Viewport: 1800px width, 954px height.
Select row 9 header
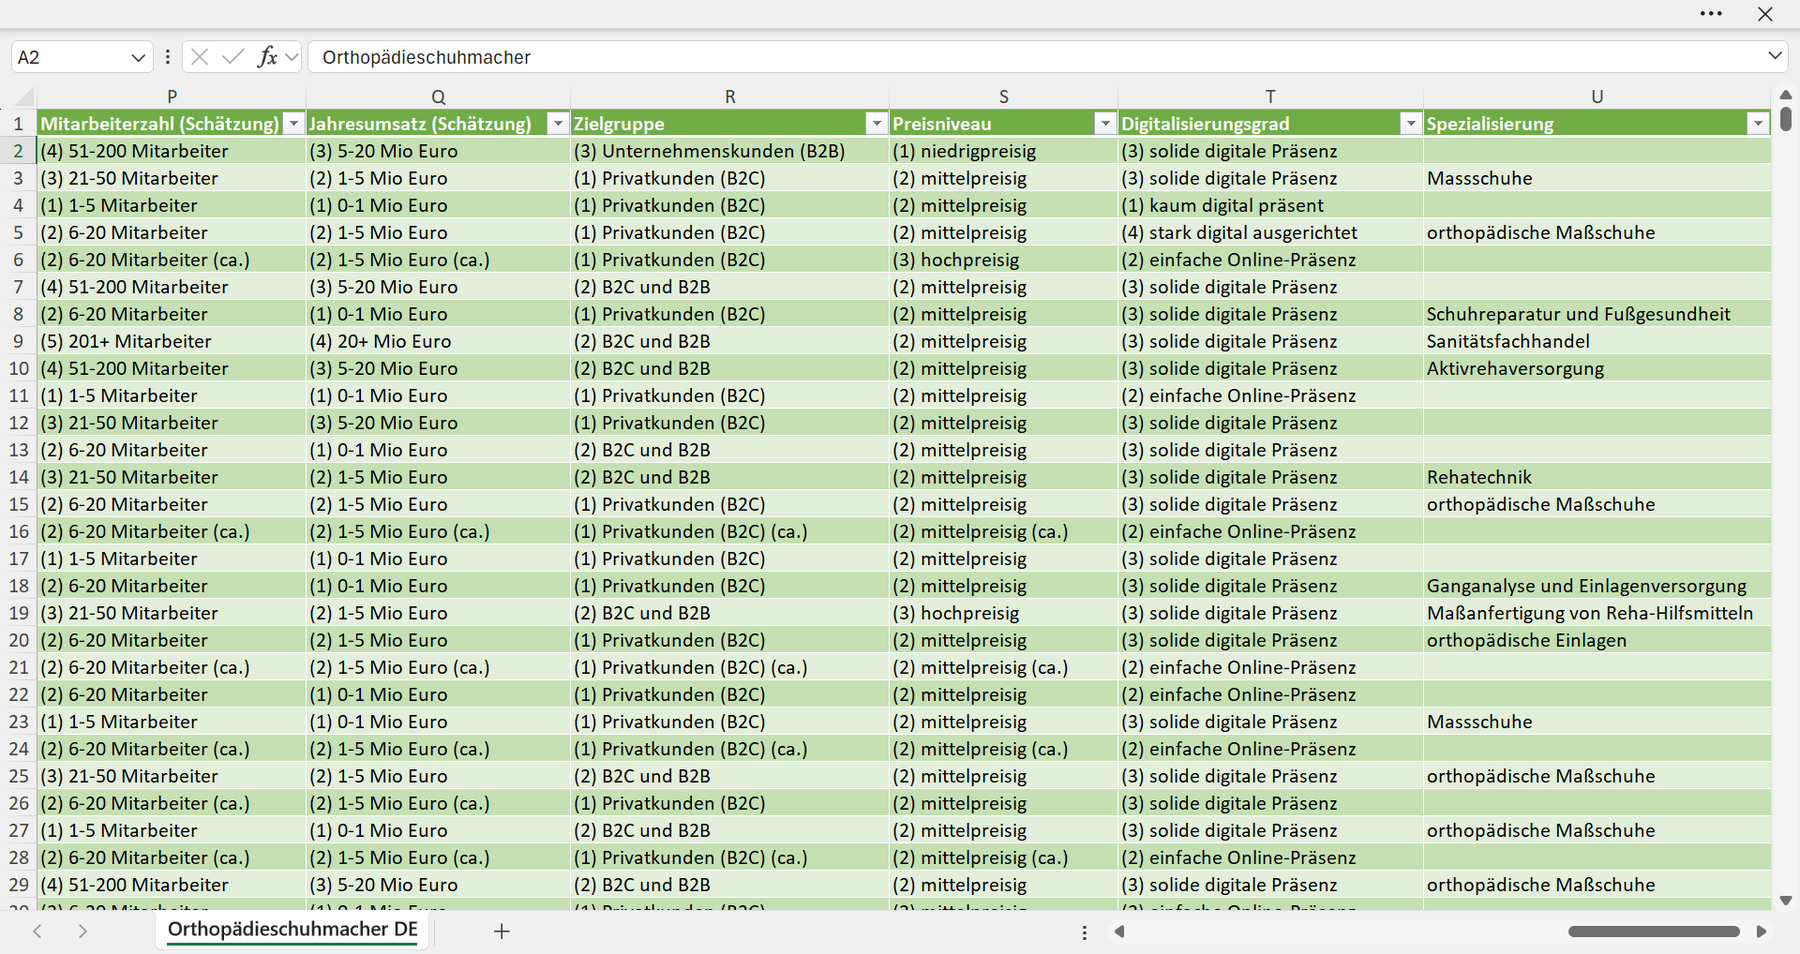coord(18,341)
